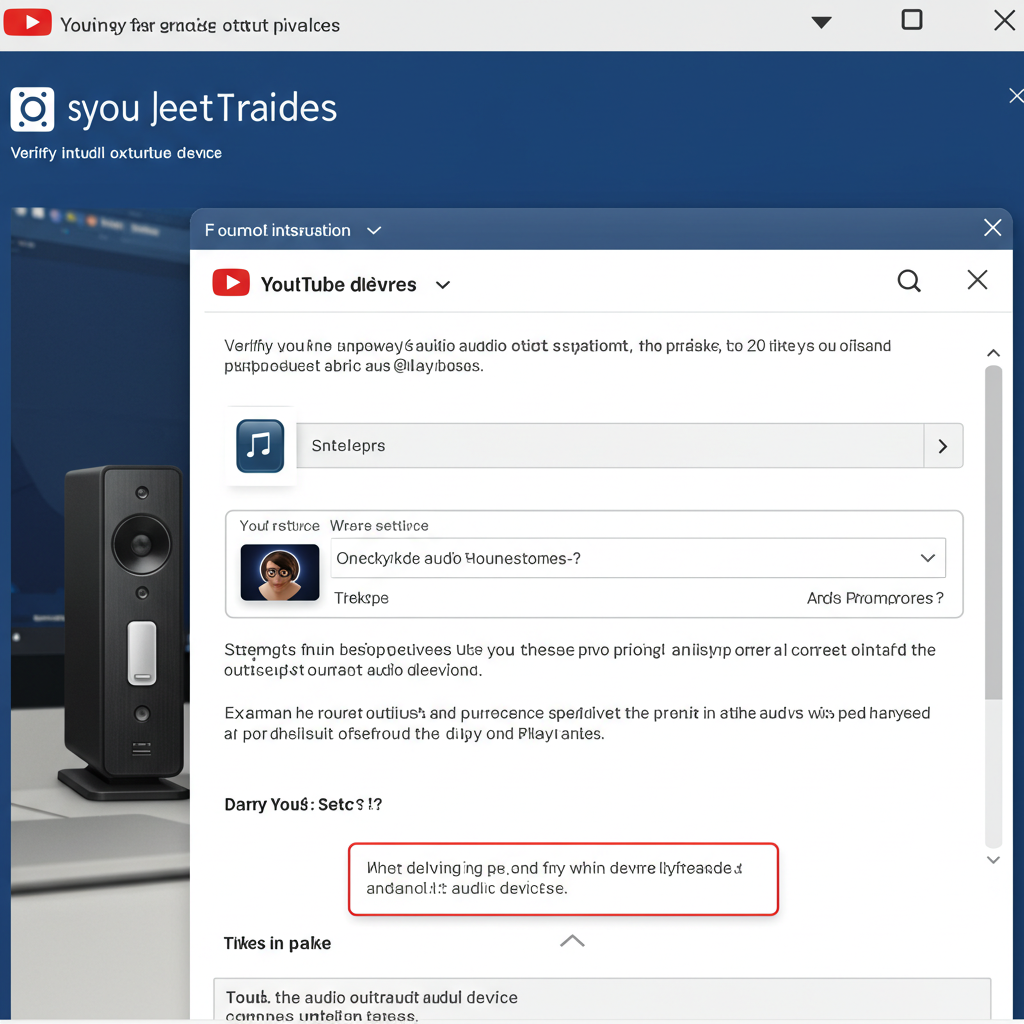This screenshot has width=1024, height=1024.
Task: Click scrollbar down arrow
Action: click(993, 860)
